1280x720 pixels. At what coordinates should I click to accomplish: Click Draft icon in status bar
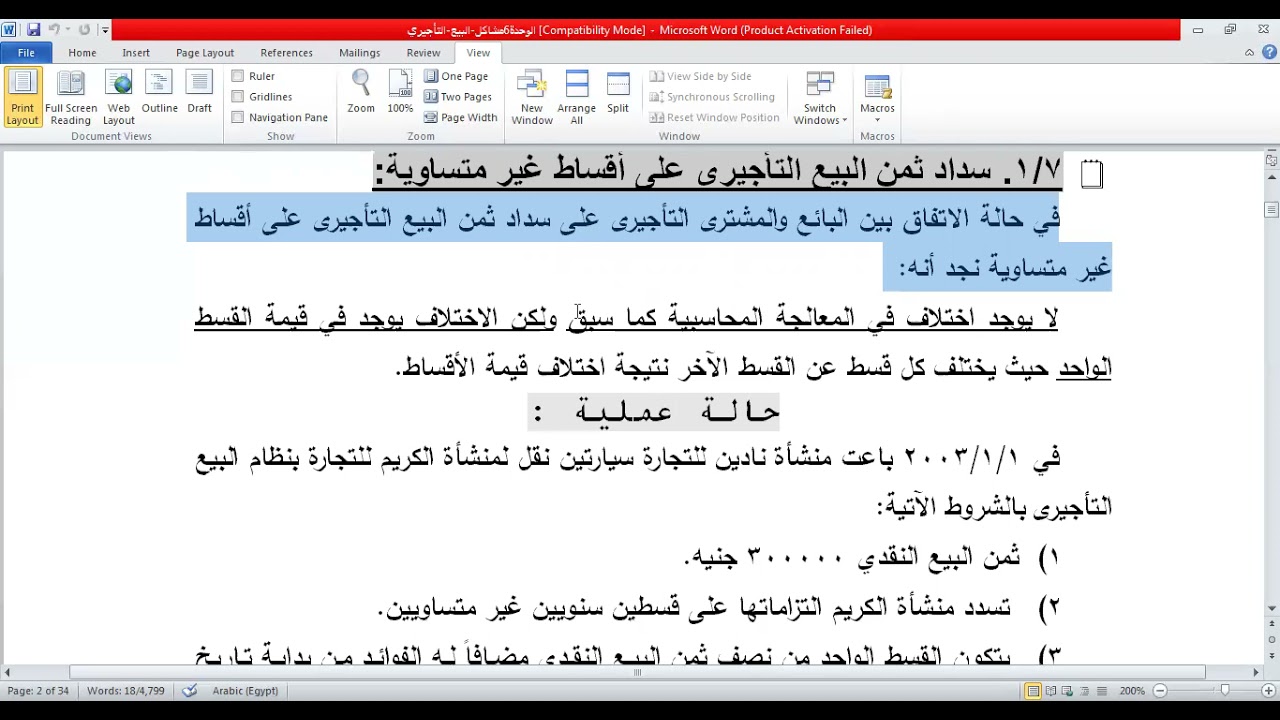click(1102, 691)
